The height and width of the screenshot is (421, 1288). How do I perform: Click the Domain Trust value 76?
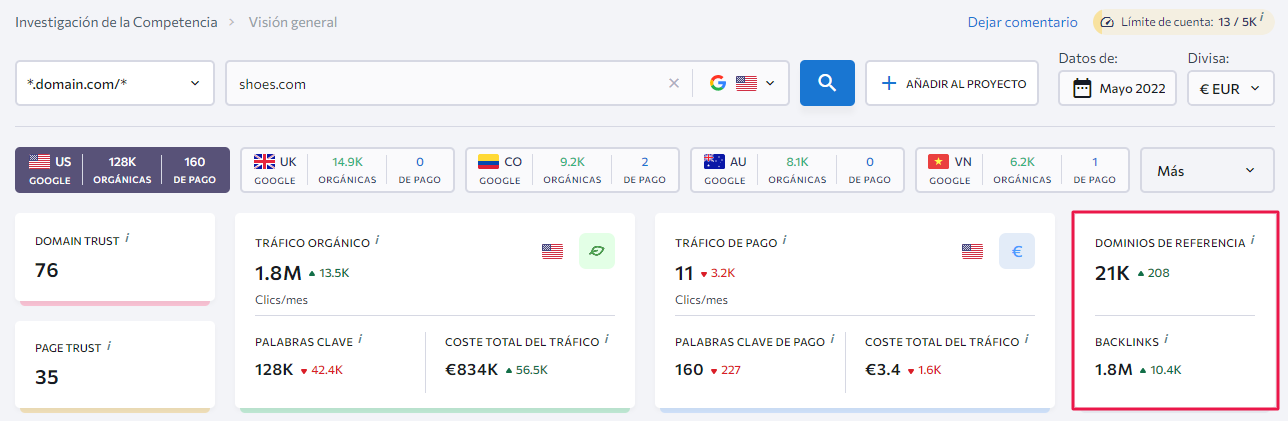coord(47,270)
